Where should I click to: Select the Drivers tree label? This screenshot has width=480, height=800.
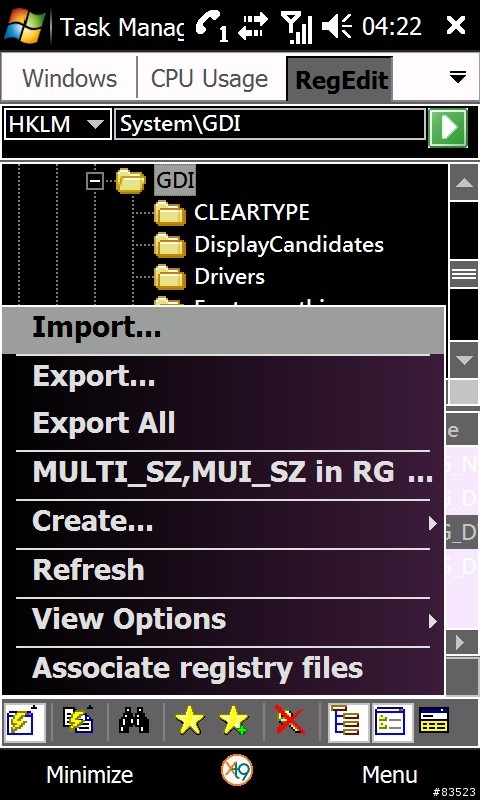(x=230, y=277)
